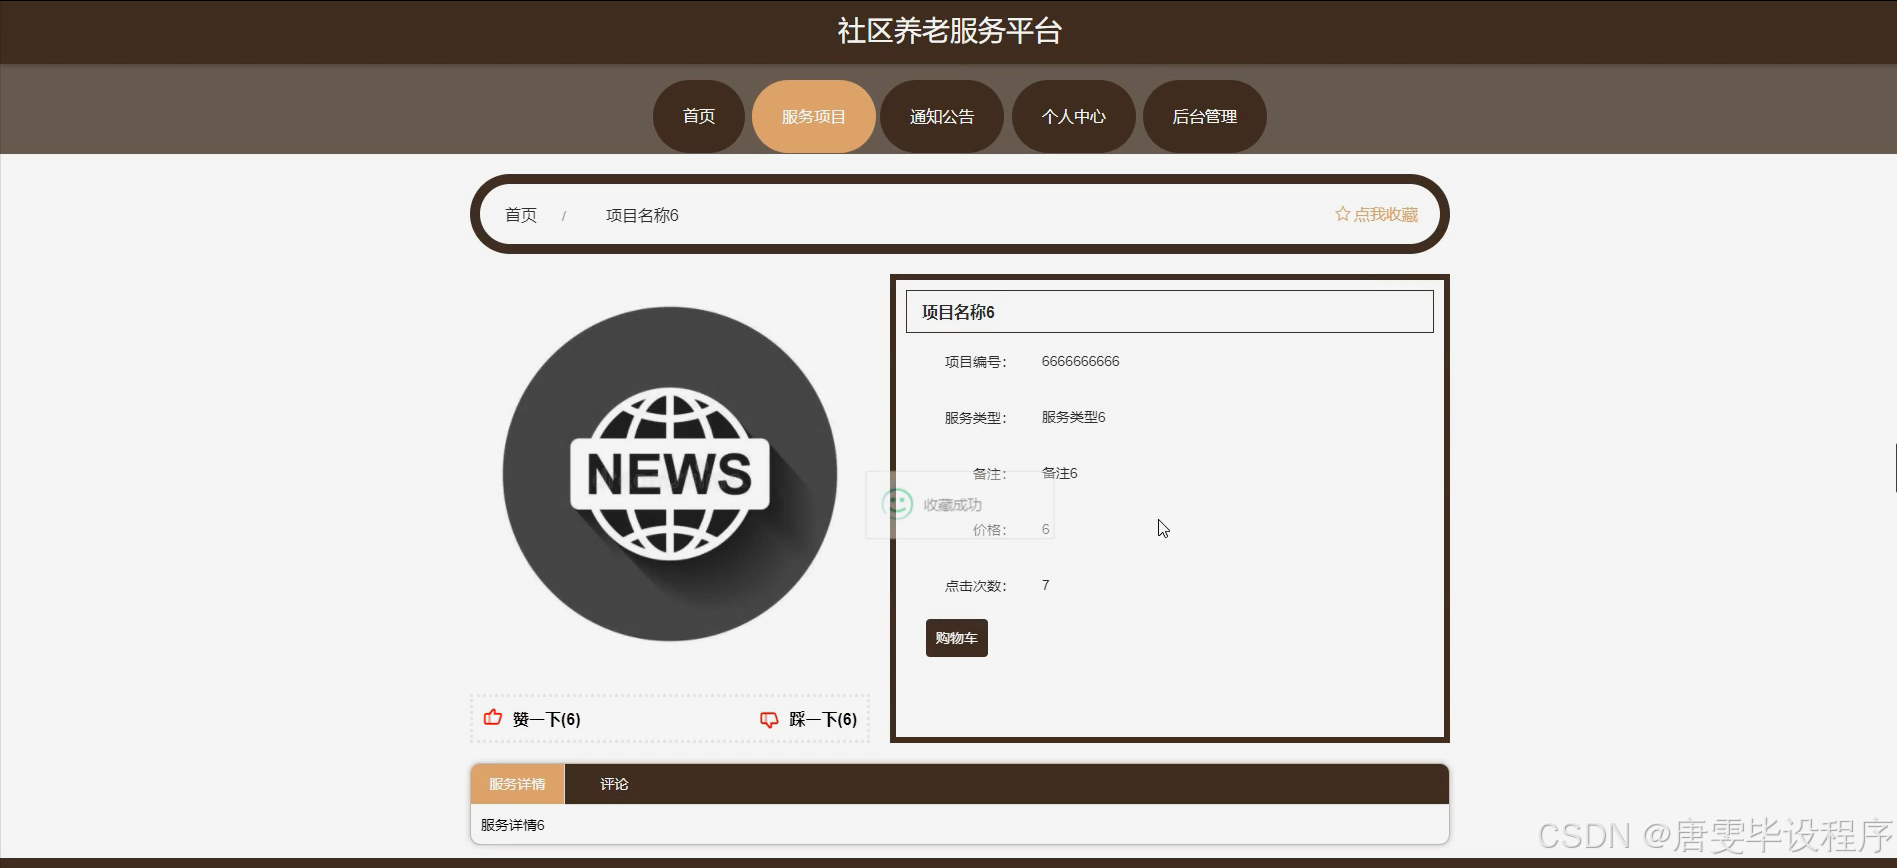Image resolution: width=1897 pixels, height=868 pixels.
Task: Open 后台管理 from the navigation bar
Action: tap(1204, 116)
